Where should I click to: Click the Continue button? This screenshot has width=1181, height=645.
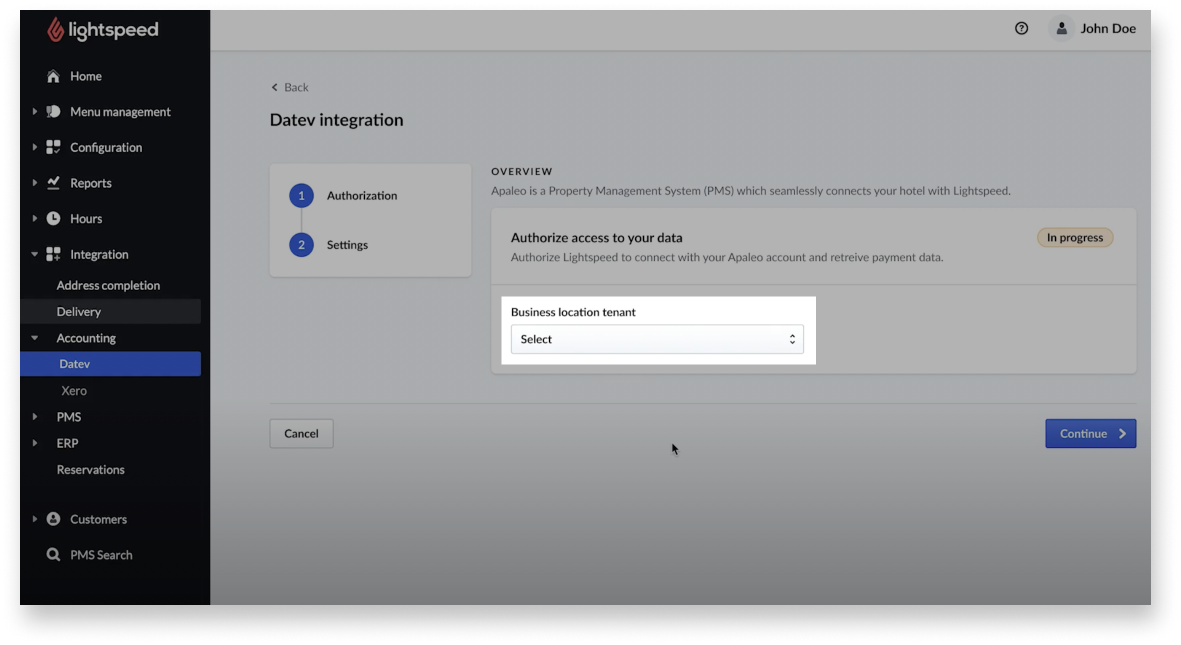click(1091, 433)
